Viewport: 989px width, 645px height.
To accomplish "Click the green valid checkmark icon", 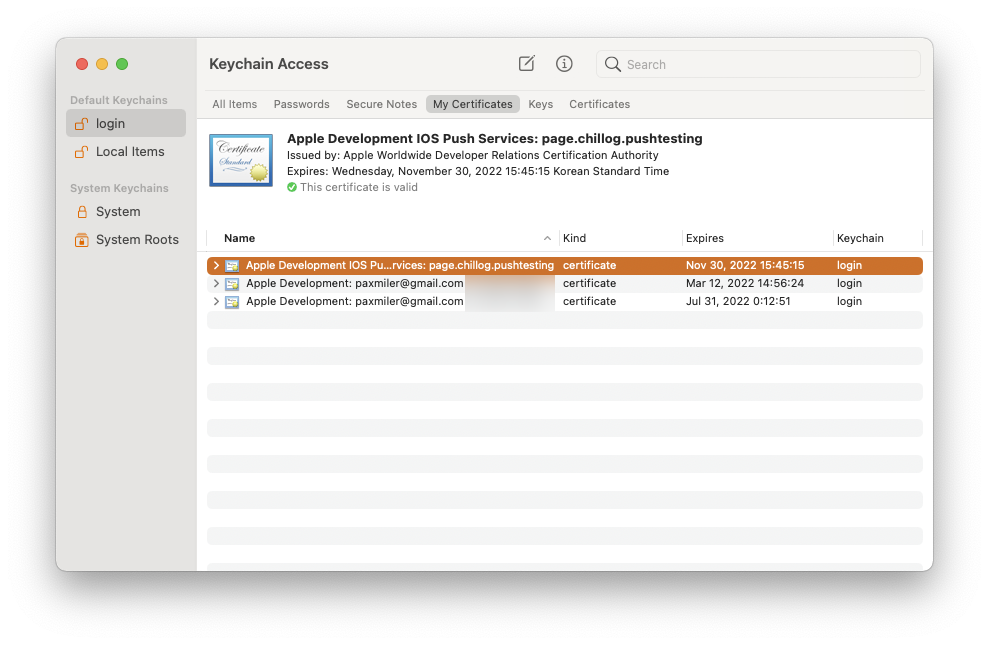I will tap(292, 187).
